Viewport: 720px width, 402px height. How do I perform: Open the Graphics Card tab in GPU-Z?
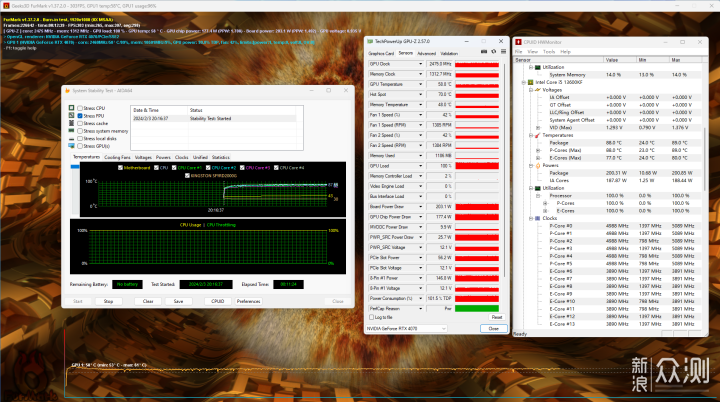(x=381, y=53)
